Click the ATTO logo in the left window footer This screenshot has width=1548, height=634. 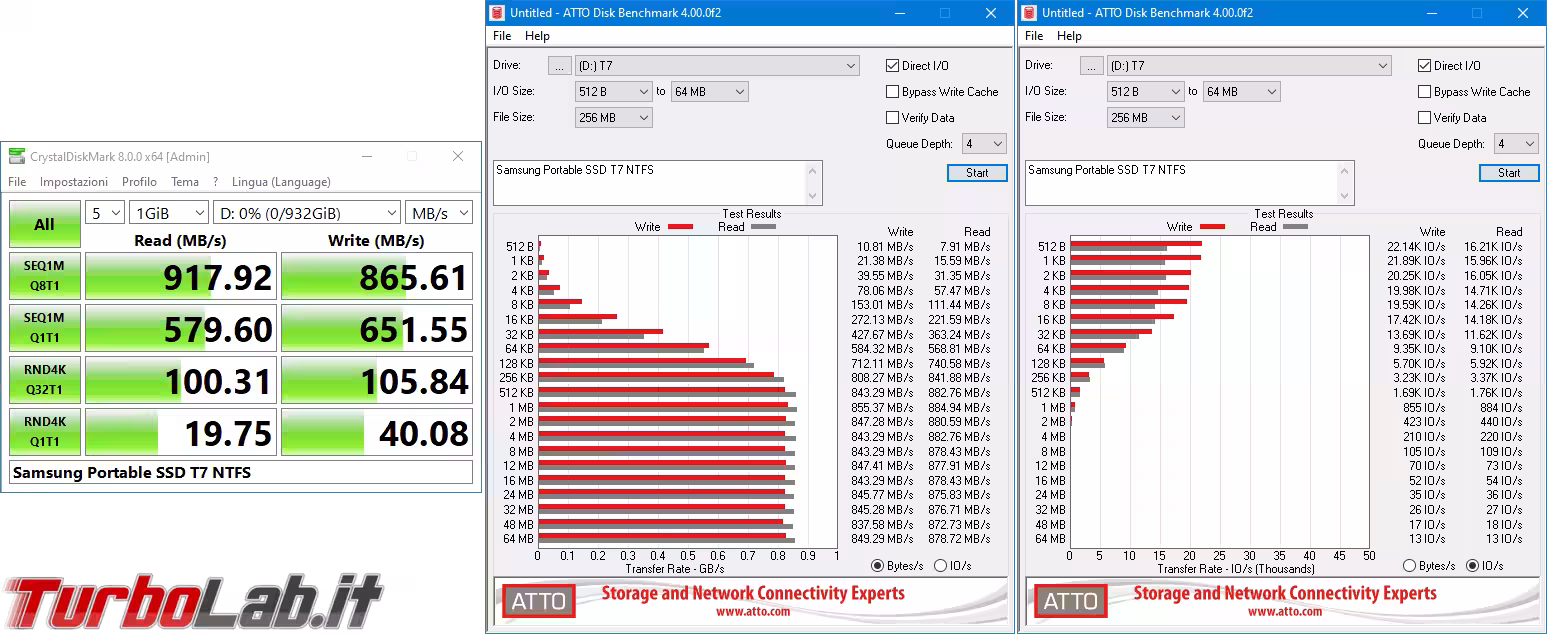click(x=539, y=602)
